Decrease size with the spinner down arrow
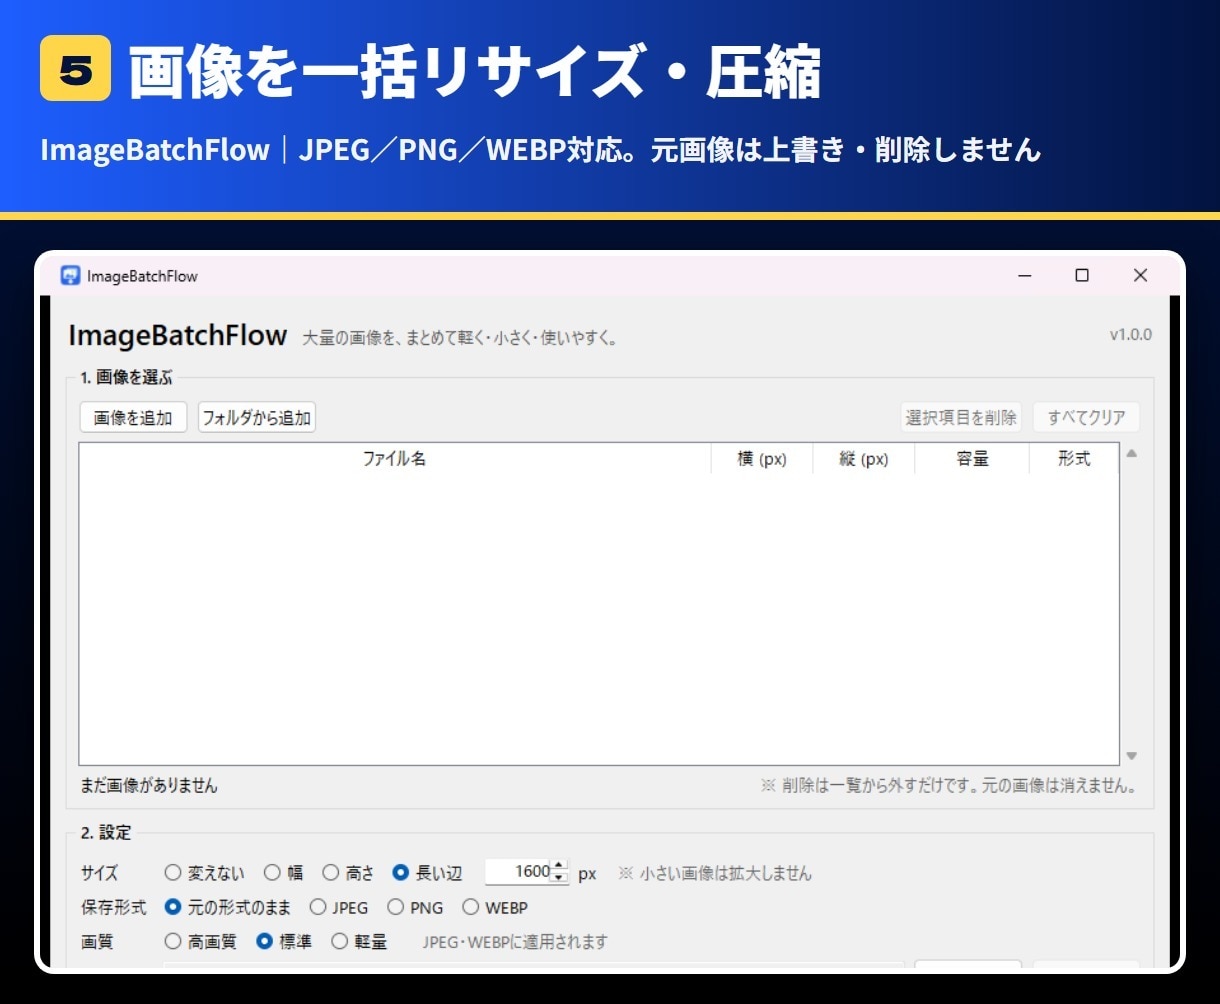1220x1004 pixels. pos(559,878)
